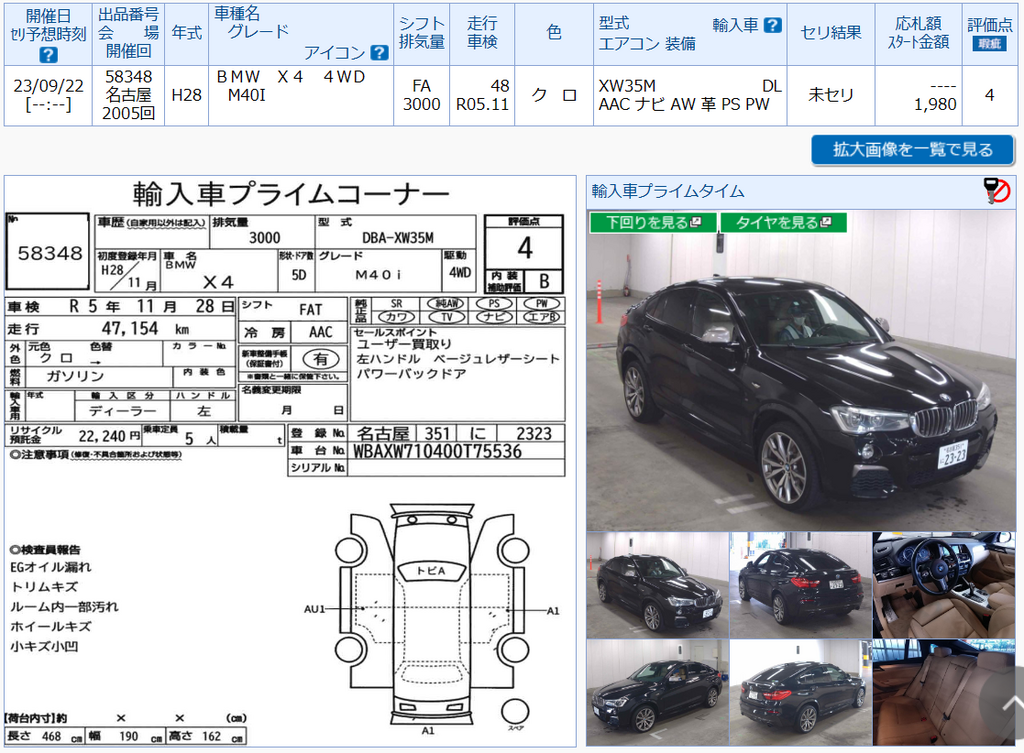
Task: Open 拡大画像を一覧で見る enlarged image list
Action: pyautogui.click(x=912, y=150)
